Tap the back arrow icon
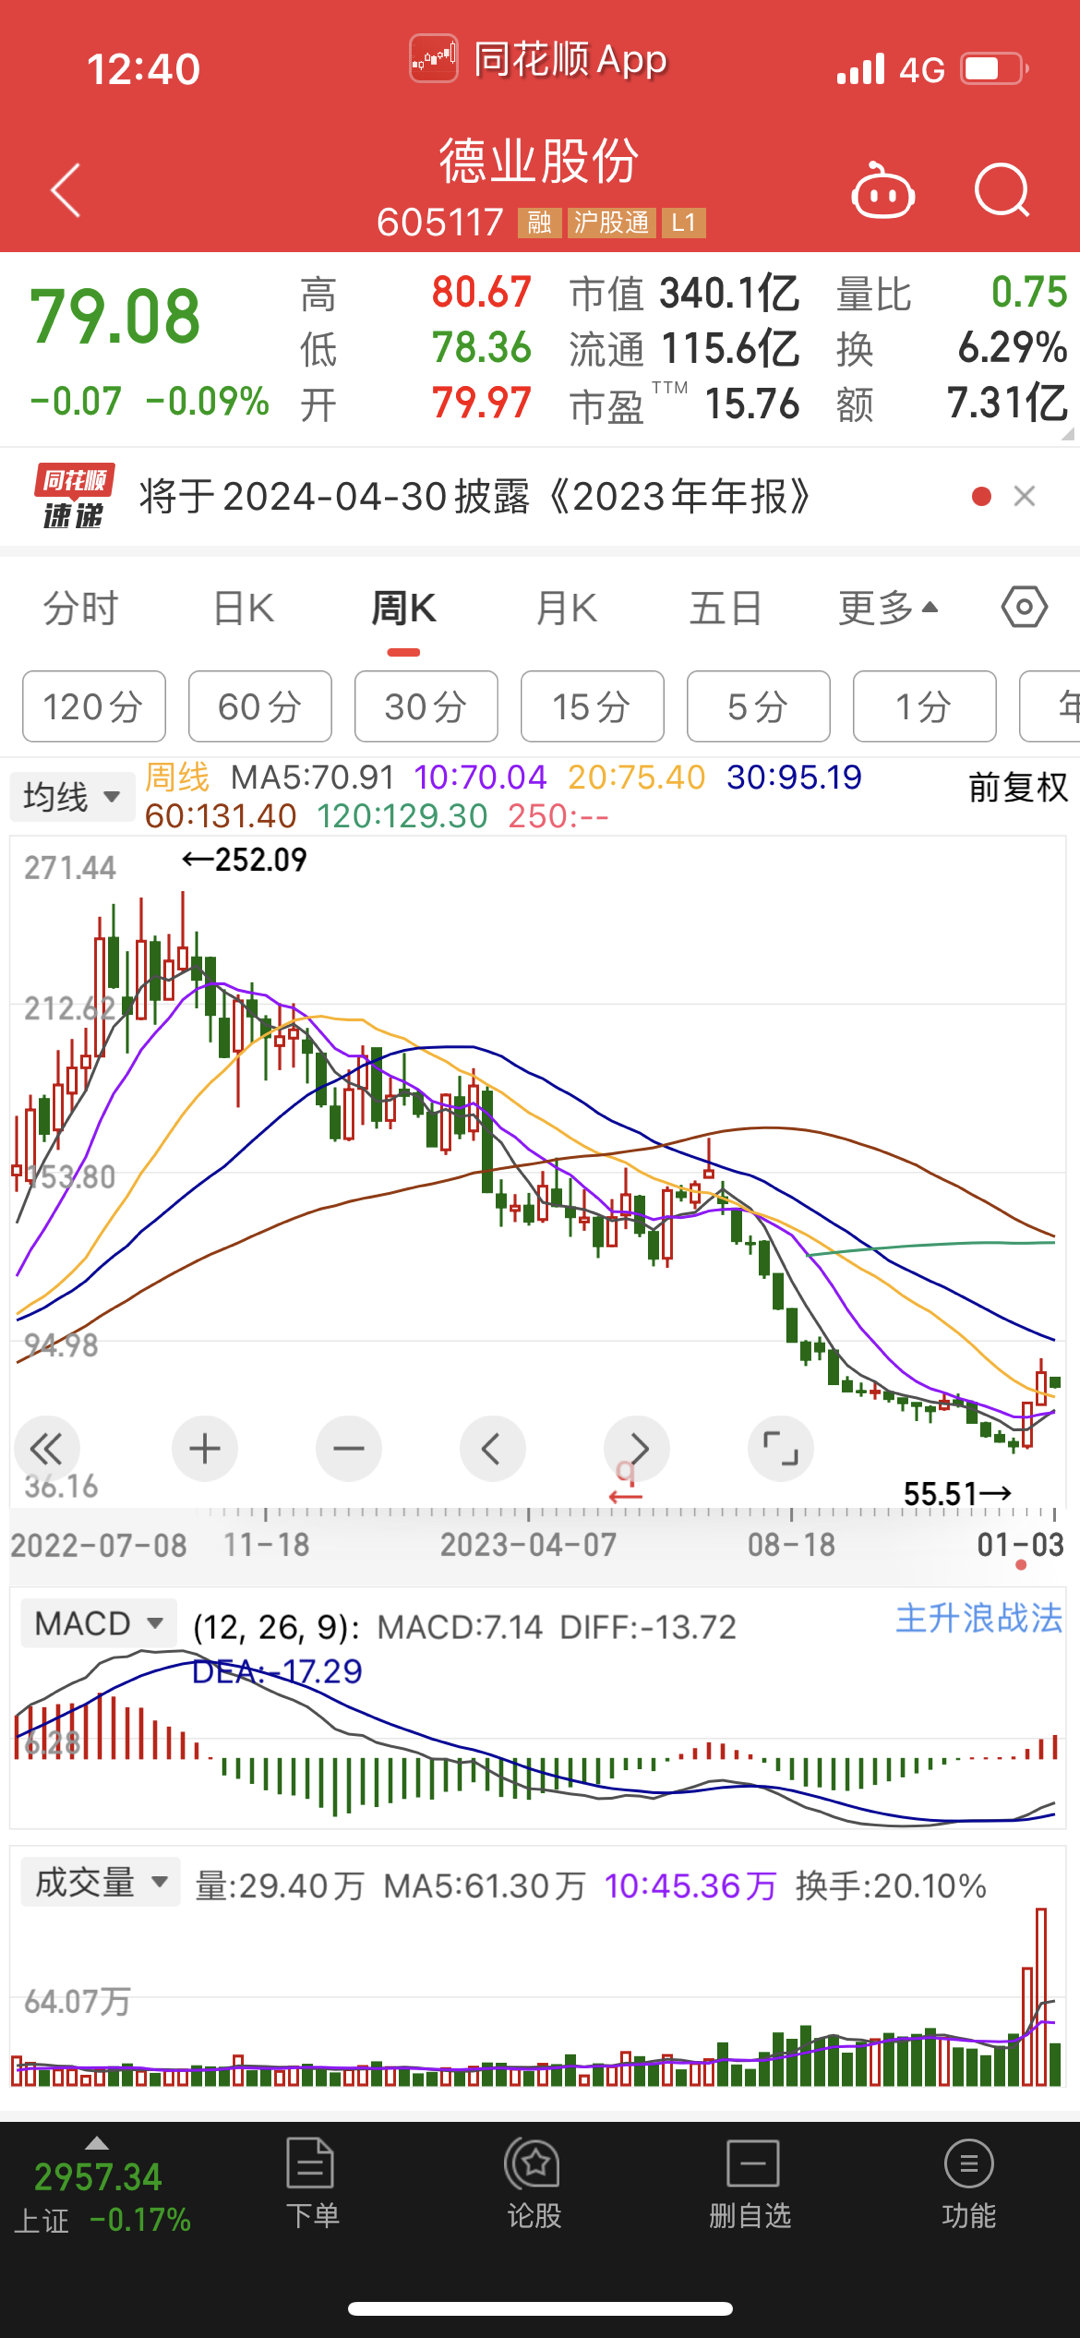 (66, 190)
